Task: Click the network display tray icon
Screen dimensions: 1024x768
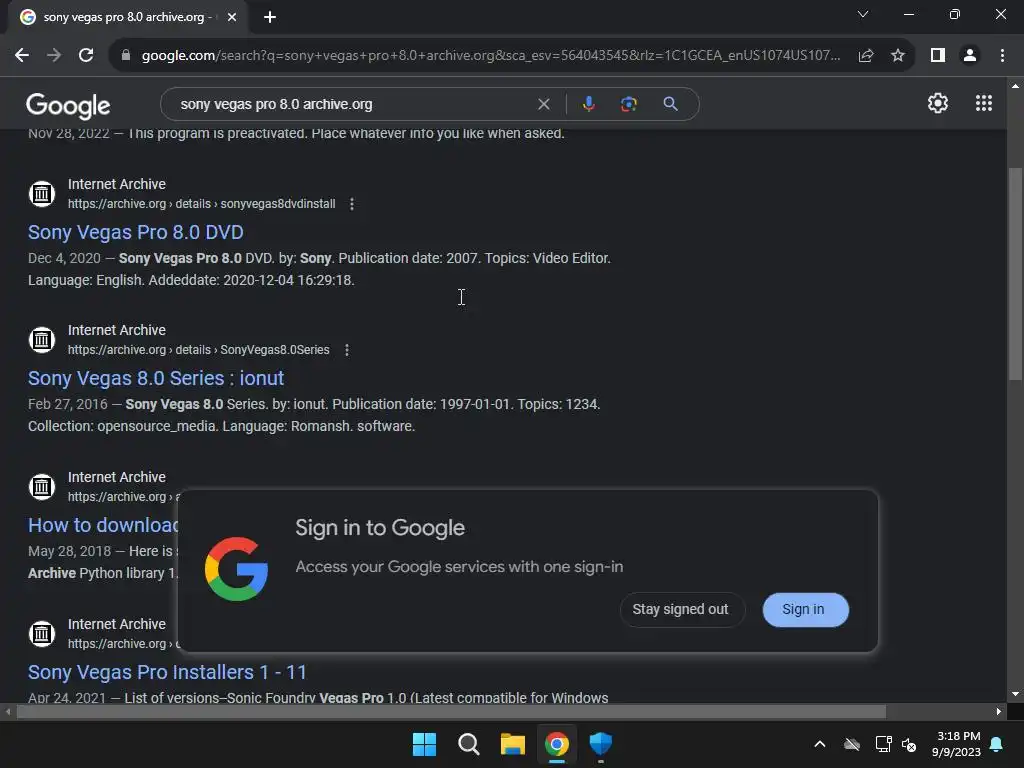Action: pyautogui.click(x=883, y=744)
